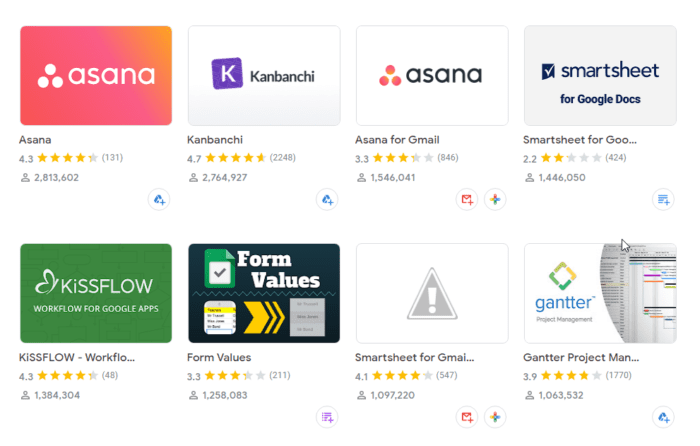Click colorful plus icon under Smartsheet for Gmail
The width and height of the screenshot is (700, 446).
tap(495, 417)
